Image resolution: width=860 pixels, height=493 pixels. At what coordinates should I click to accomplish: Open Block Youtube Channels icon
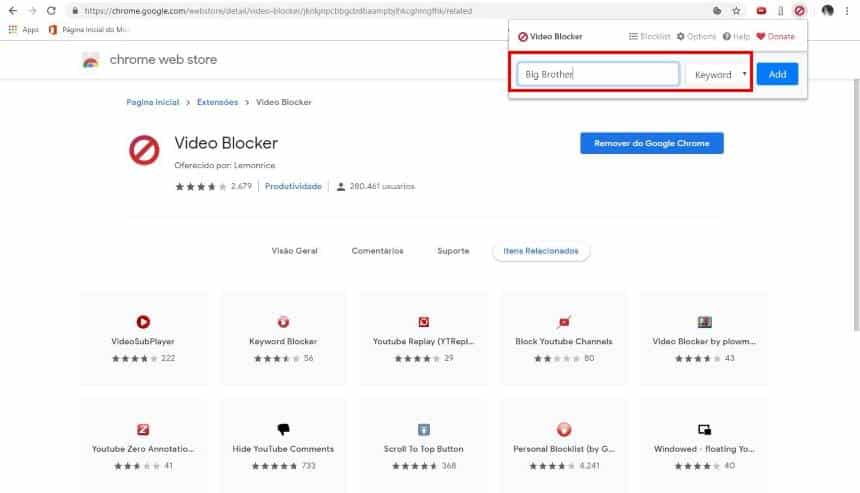click(x=564, y=322)
